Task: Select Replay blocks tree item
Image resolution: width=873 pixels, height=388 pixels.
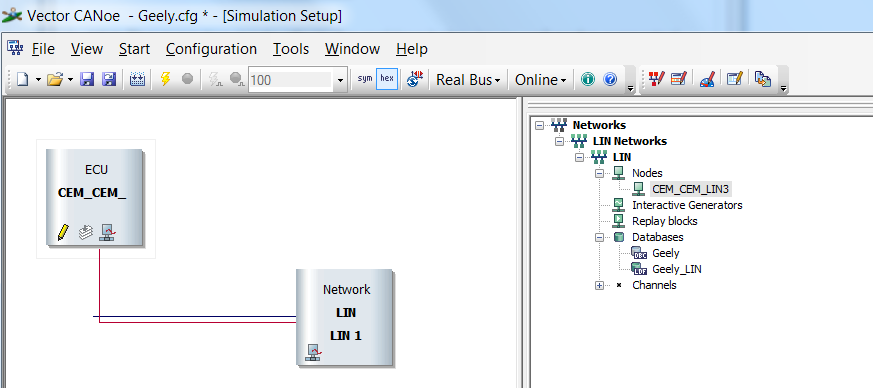Action: (x=665, y=221)
